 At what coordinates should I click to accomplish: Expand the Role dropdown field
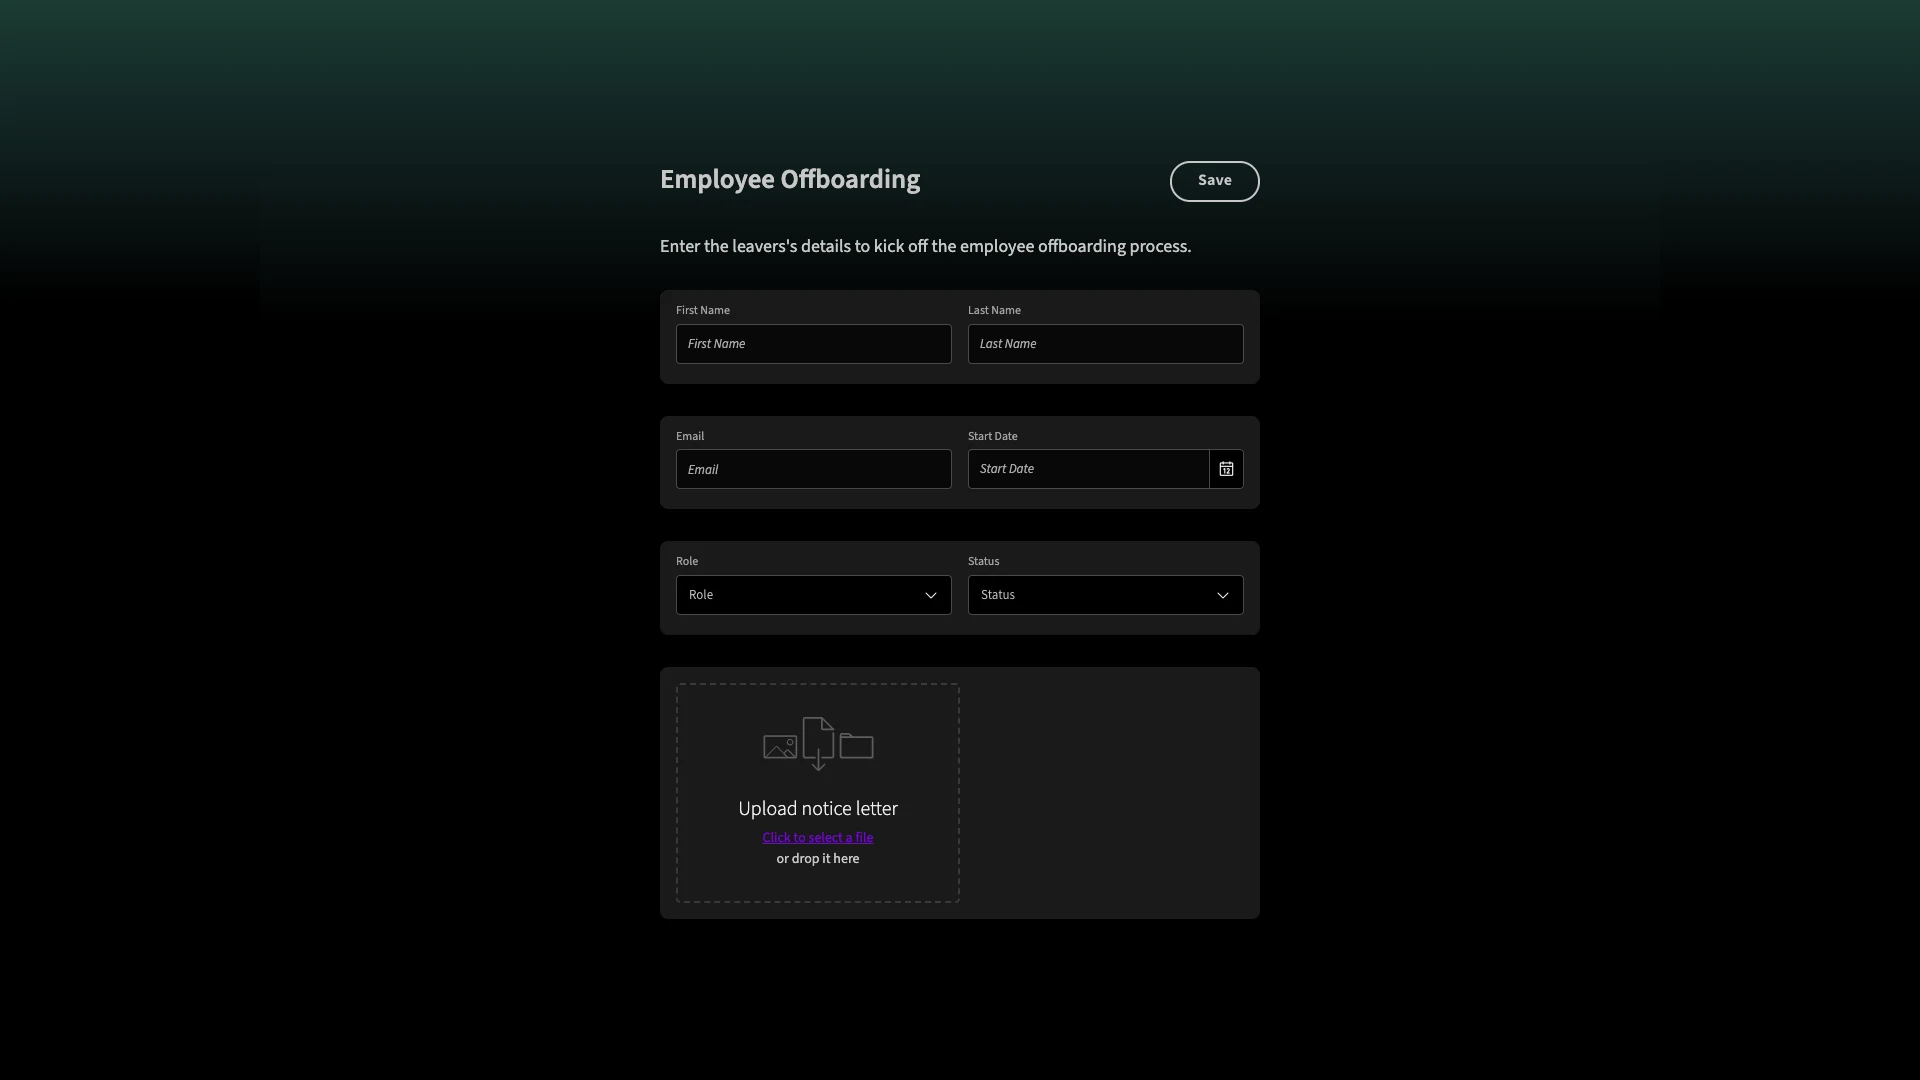click(800, 595)
